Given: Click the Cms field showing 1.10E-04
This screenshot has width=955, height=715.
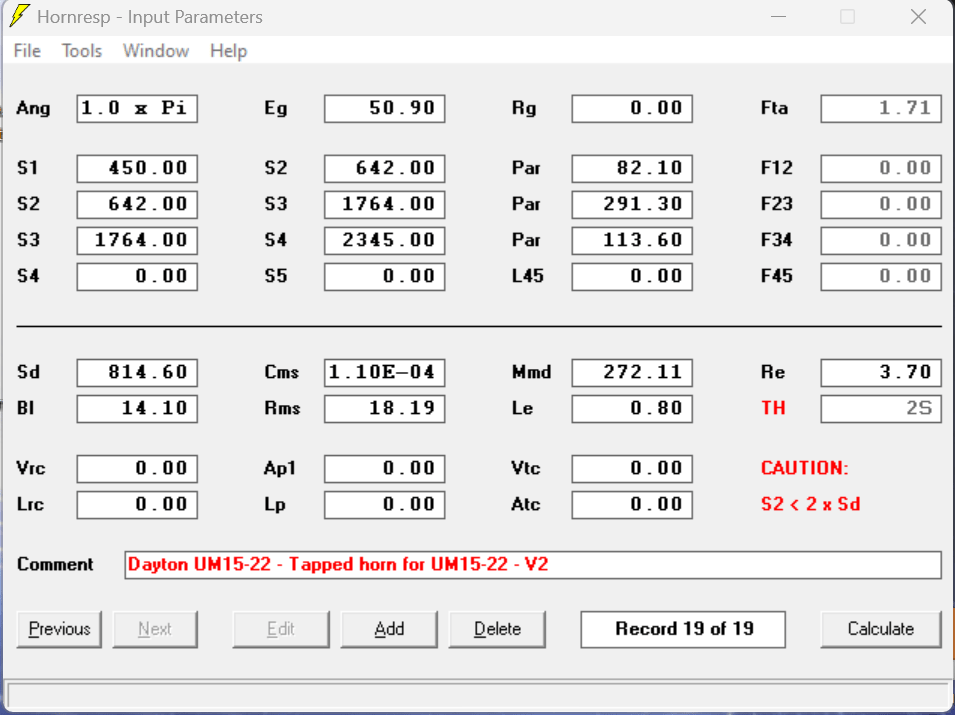Looking at the screenshot, I should click(384, 373).
